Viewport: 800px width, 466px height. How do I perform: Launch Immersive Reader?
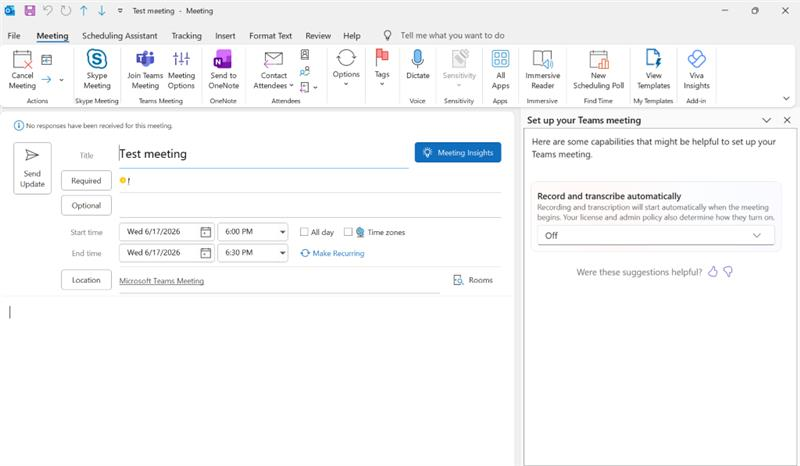542,70
